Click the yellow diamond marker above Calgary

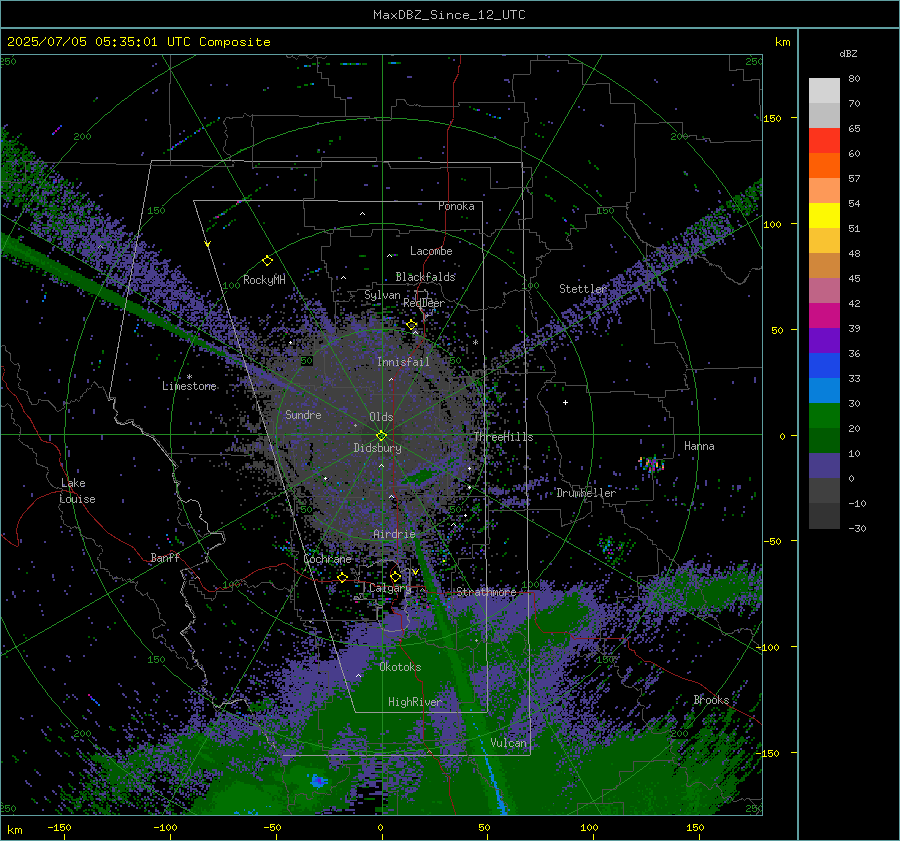click(x=395, y=576)
